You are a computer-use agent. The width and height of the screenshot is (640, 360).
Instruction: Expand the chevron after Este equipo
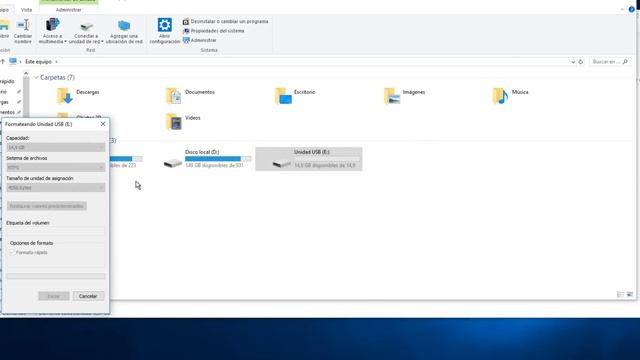coord(56,62)
